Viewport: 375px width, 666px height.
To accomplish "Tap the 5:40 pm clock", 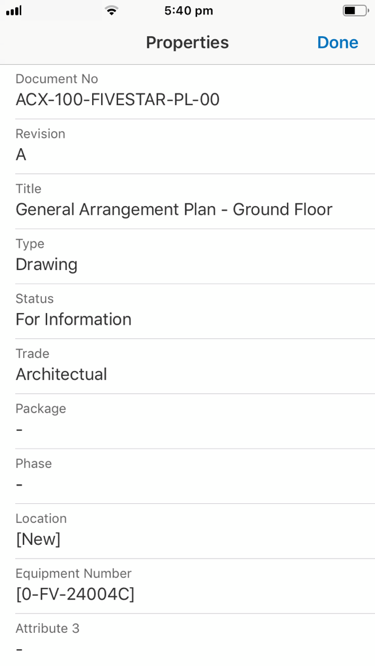I will tap(189, 11).
